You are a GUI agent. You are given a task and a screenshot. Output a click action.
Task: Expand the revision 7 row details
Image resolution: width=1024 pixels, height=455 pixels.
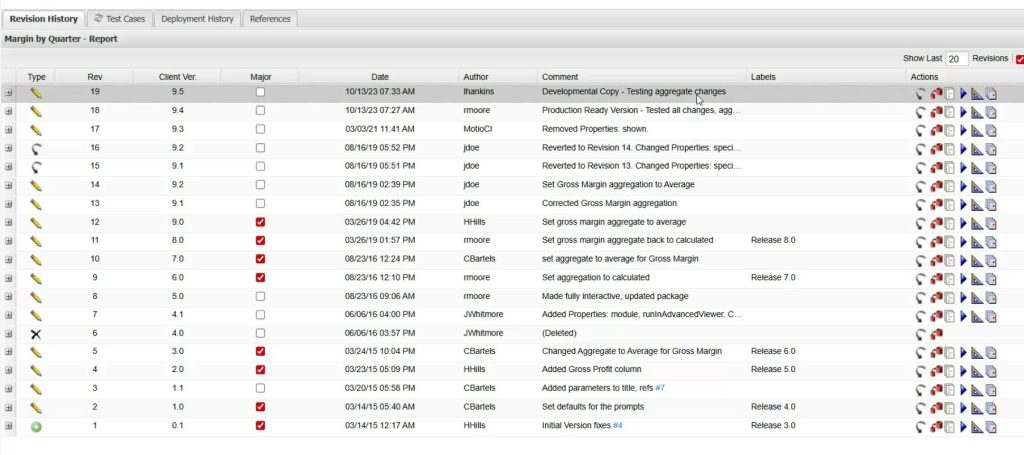(8, 315)
